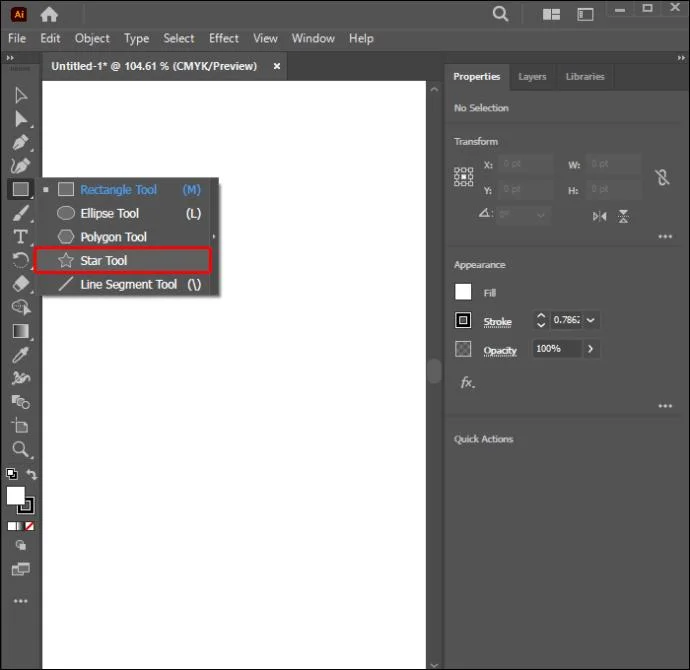Open more Transform options
690x670 pixels.
click(665, 237)
